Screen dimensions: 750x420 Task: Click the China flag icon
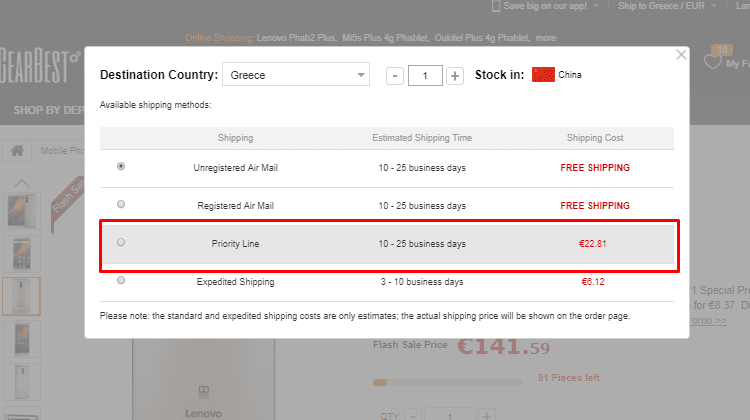point(543,75)
